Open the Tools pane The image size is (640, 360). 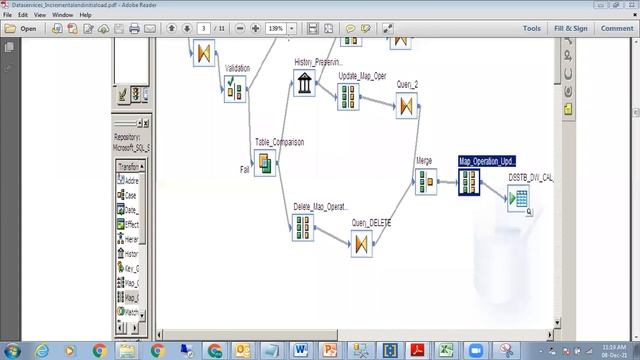(532, 29)
